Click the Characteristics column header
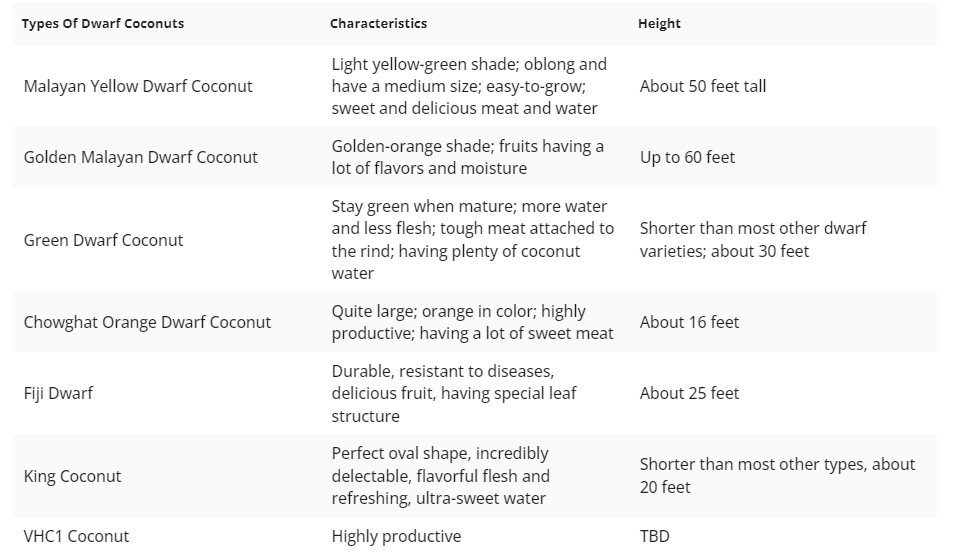Viewport: 953px width, 556px height. coord(378,24)
